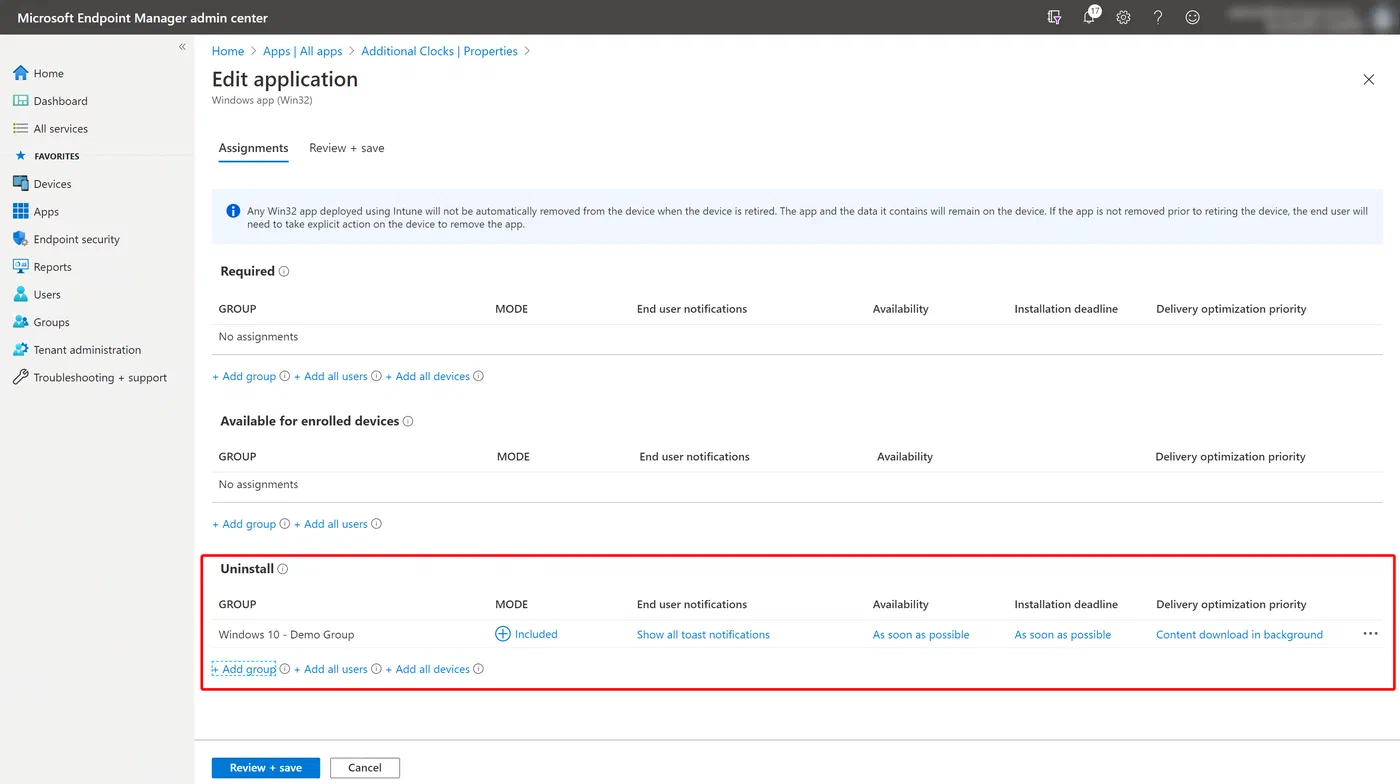Add group under Uninstall section

tap(244, 669)
